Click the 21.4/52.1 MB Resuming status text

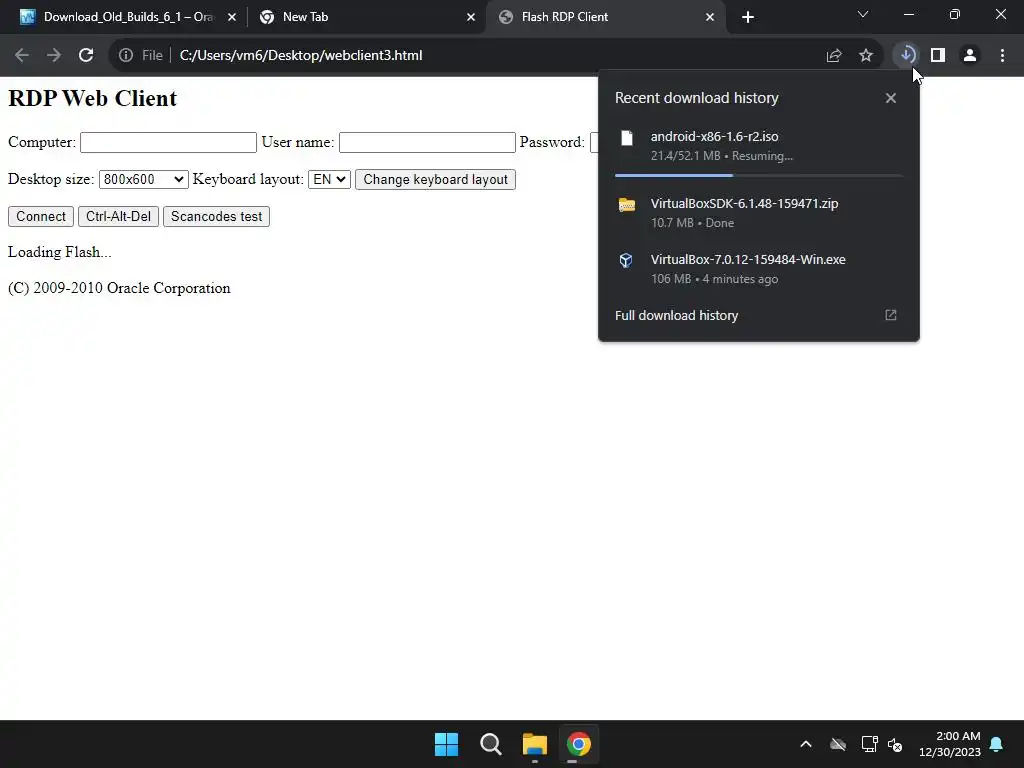coord(722,156)
